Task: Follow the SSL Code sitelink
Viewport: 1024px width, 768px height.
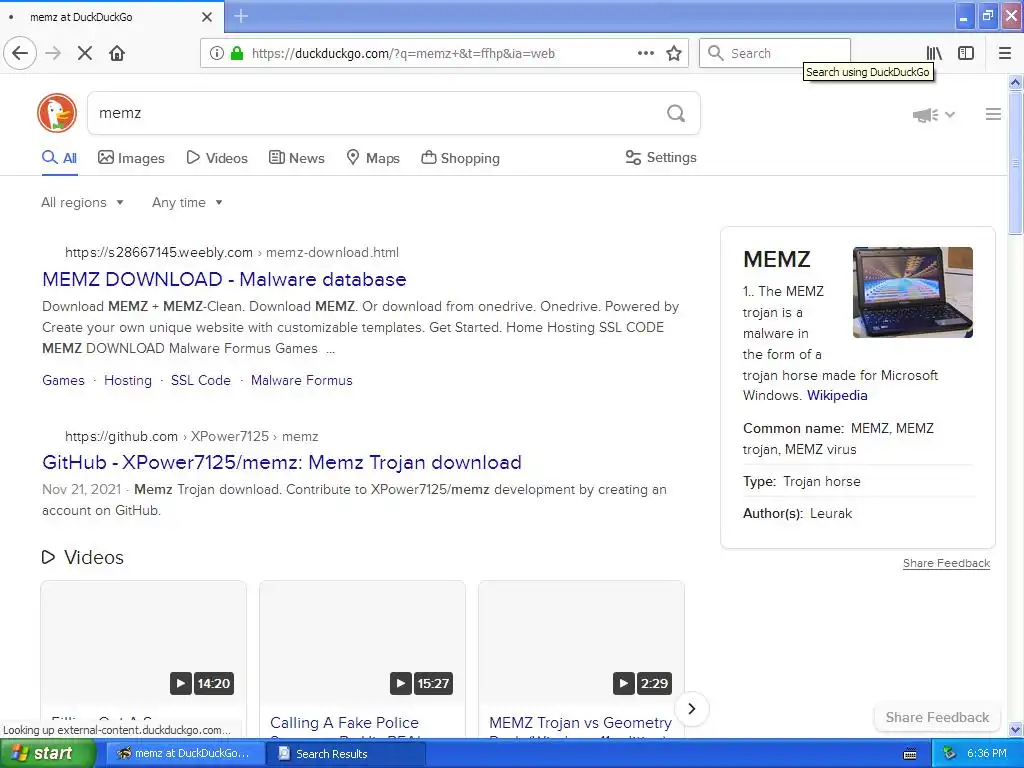Action: click(200, 380)
